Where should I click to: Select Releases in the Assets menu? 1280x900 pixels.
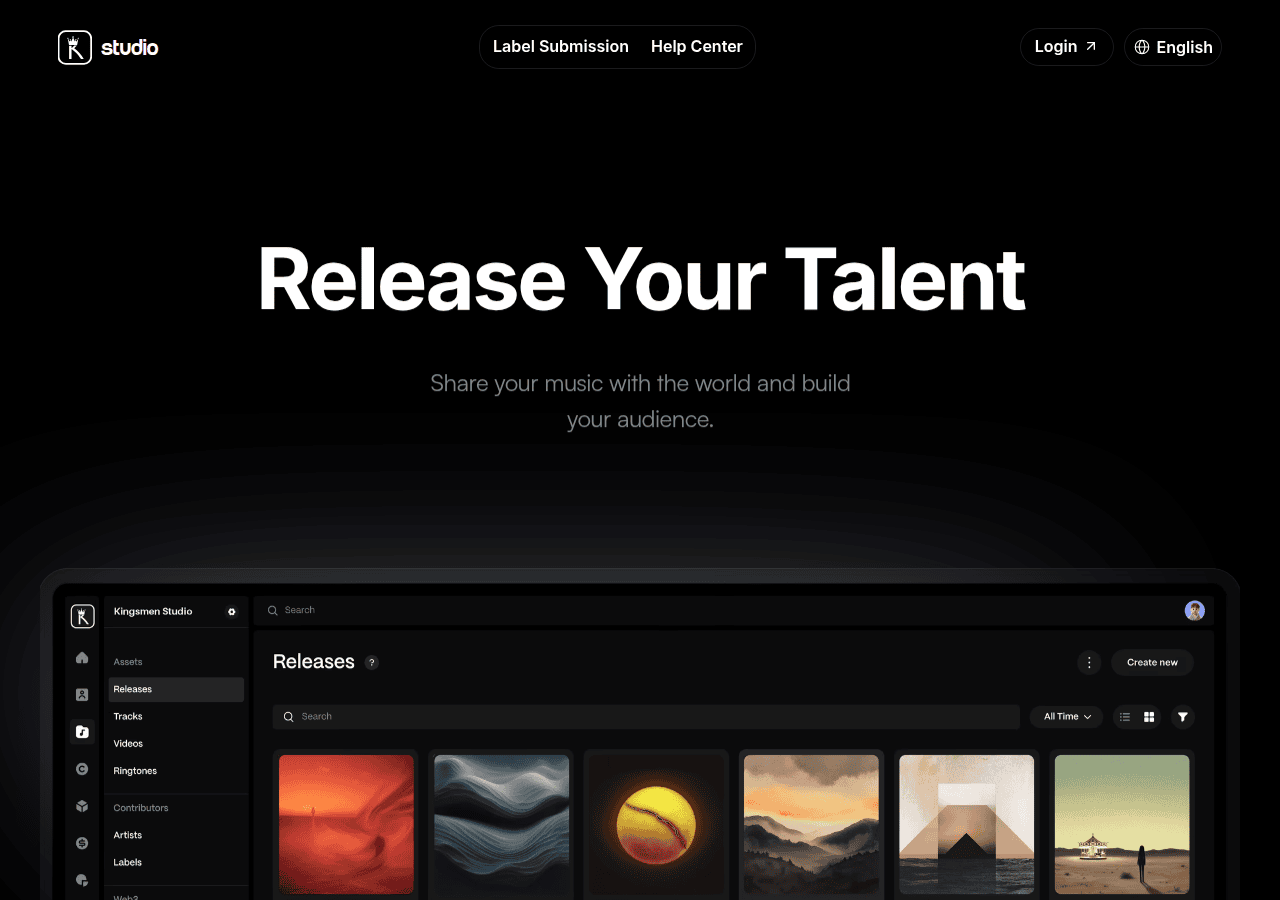point(176,689)
